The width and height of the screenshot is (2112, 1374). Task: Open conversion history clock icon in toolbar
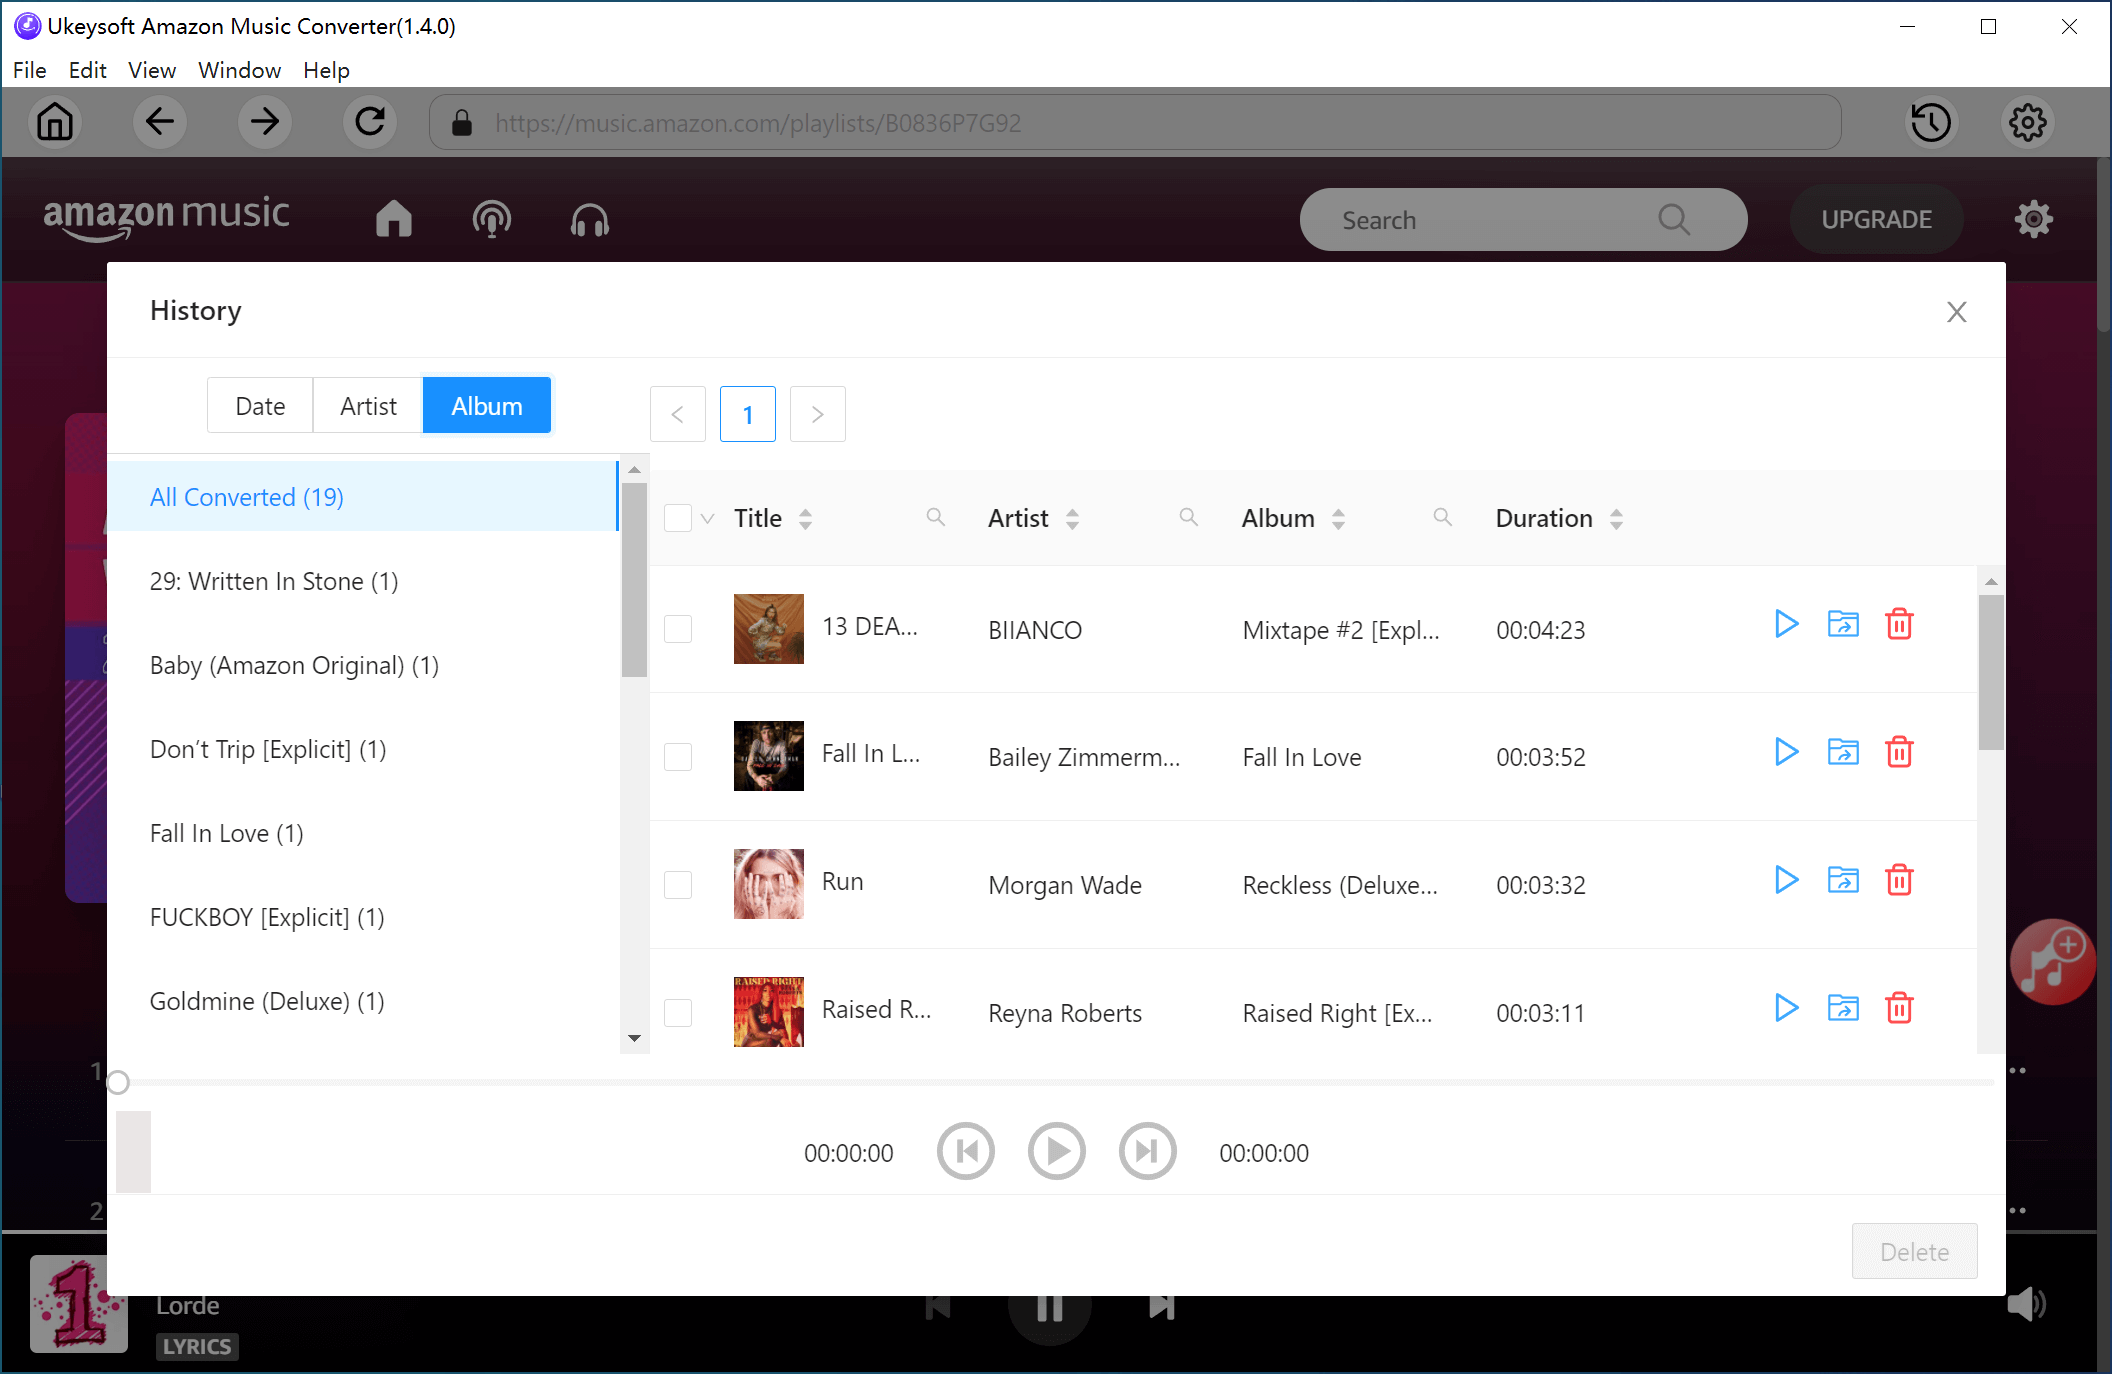[x=1931, y=123]
